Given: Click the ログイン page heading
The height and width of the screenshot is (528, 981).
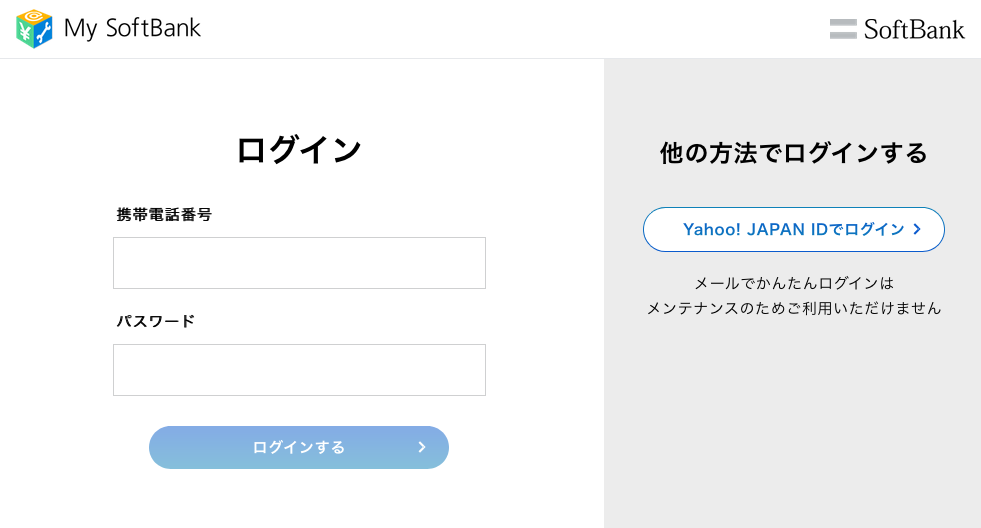Looking at the screenshot, I should point(298,150).
